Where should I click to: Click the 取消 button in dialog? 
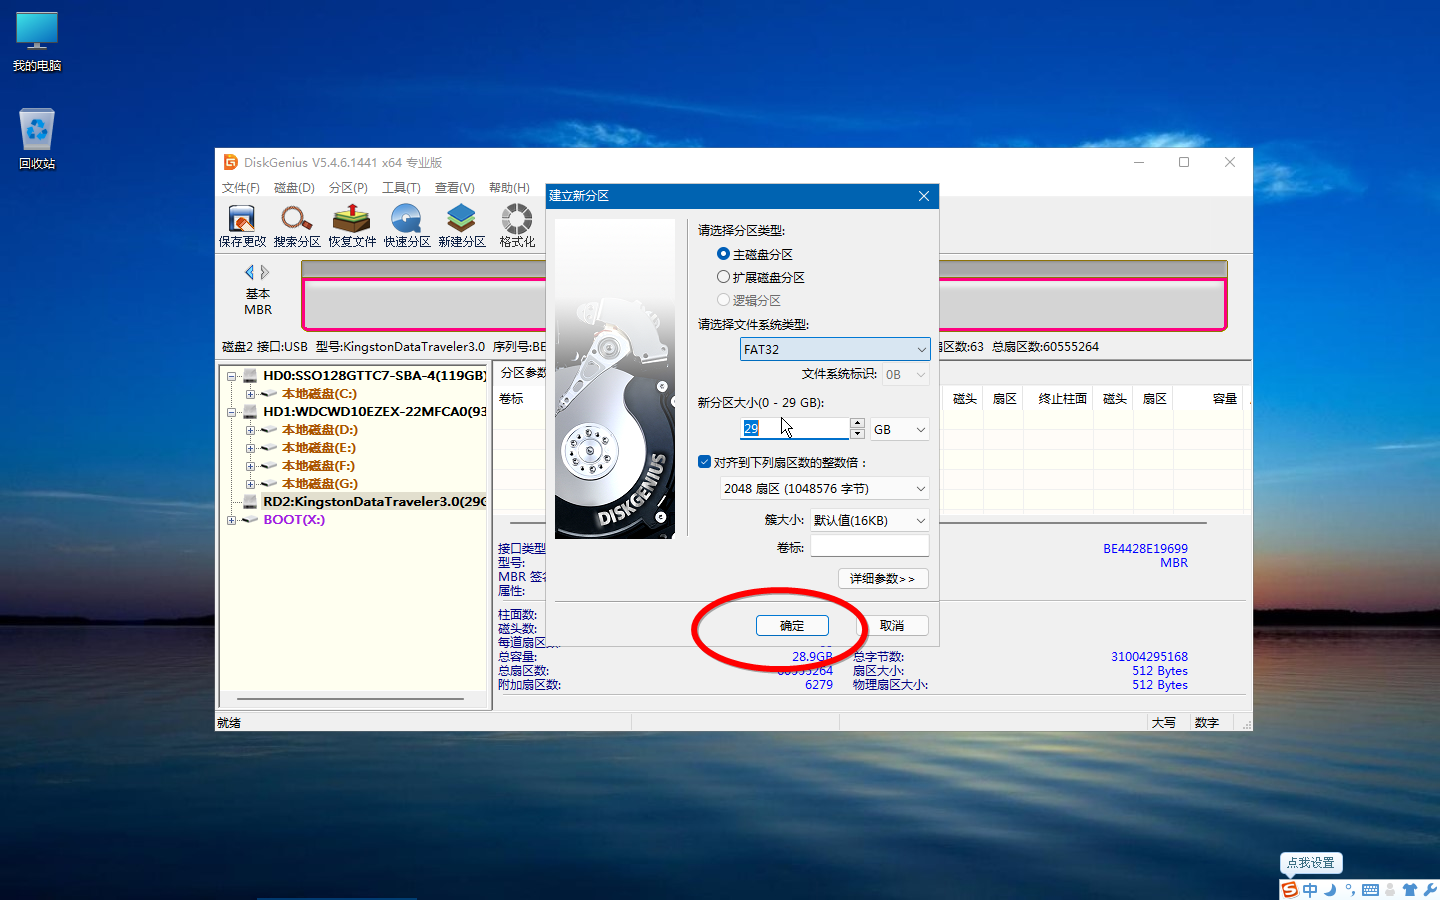tap(892, 625)
